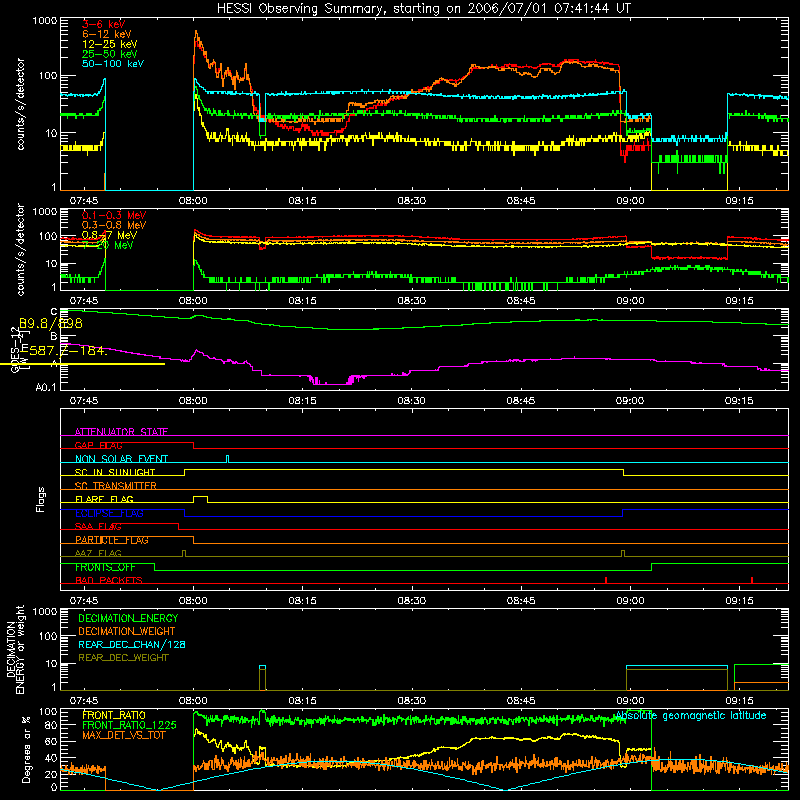
Task: Click the DECIMATION_WEIGHT legend label
Action: tap(127, 631)
